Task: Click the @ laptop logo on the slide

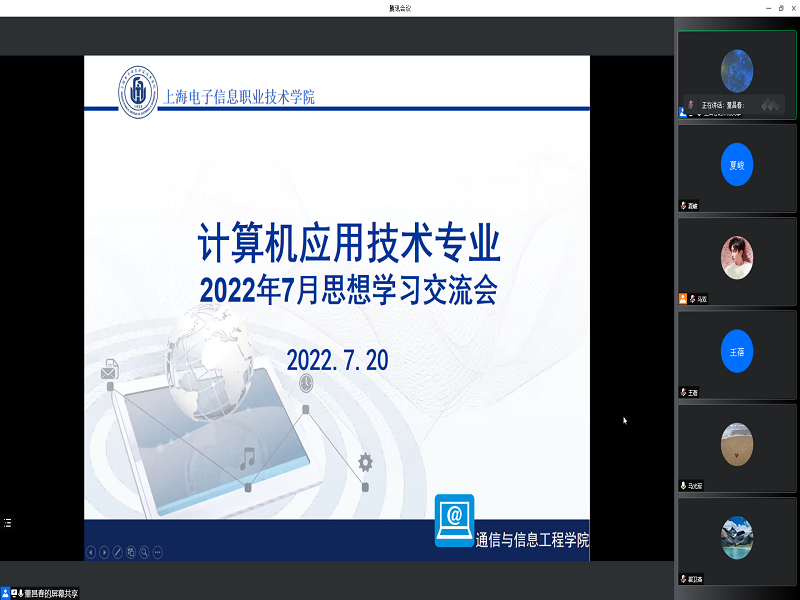Action: 454,519
